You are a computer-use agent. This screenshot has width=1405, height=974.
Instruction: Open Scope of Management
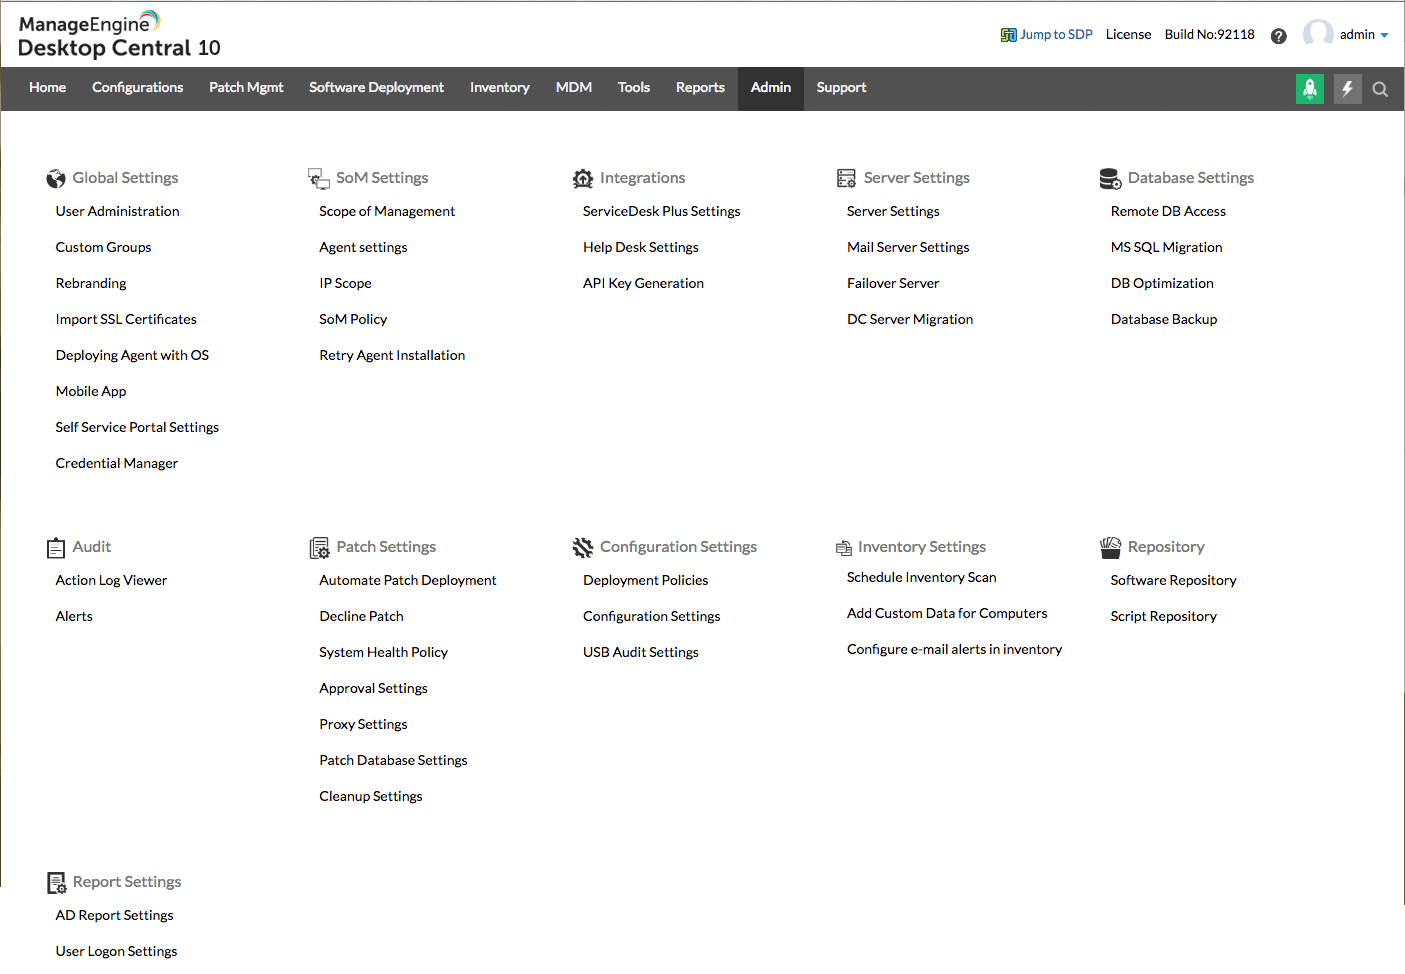pos(387,212)
